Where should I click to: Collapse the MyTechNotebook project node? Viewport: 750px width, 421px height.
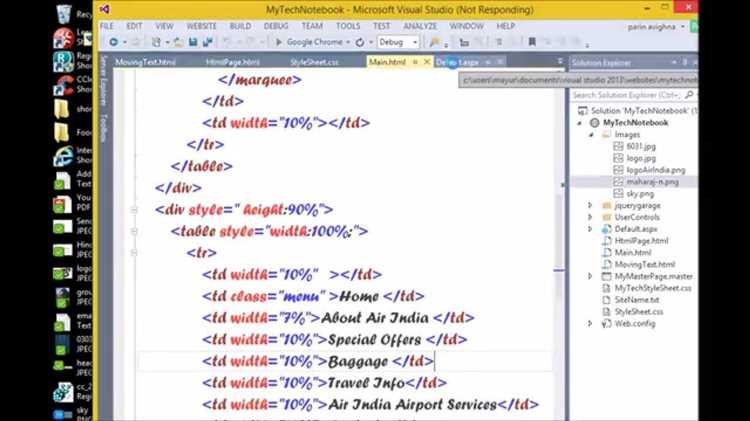coord(579,123)
